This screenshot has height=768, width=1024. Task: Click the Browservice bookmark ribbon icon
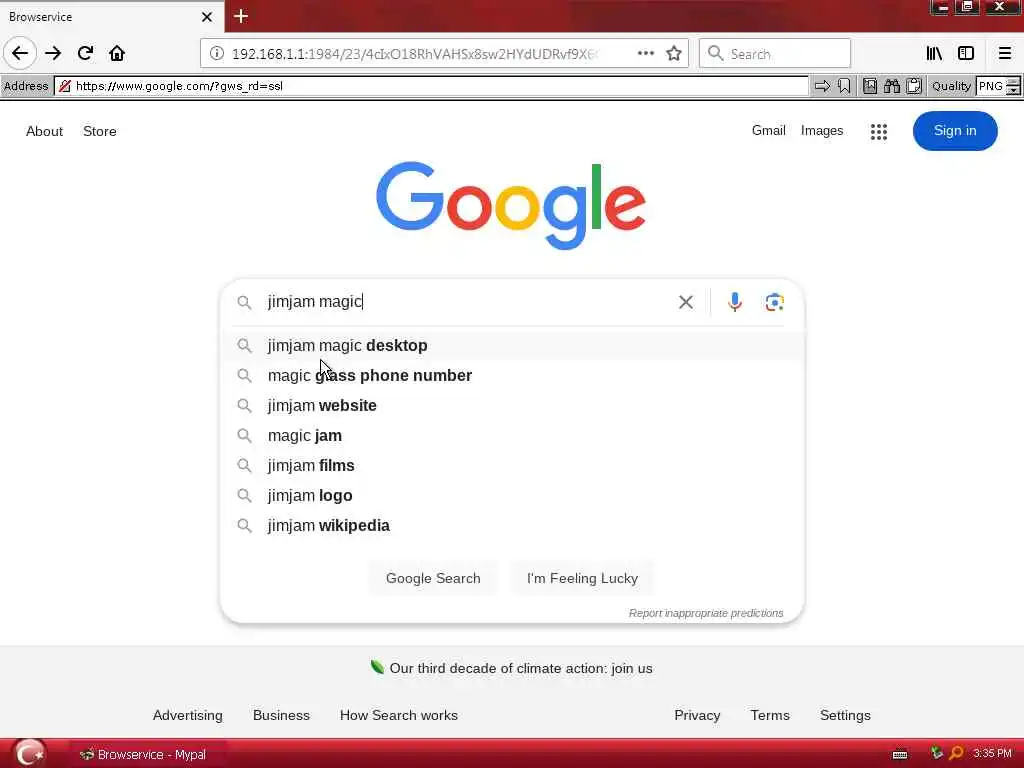[x=844, y=86]
